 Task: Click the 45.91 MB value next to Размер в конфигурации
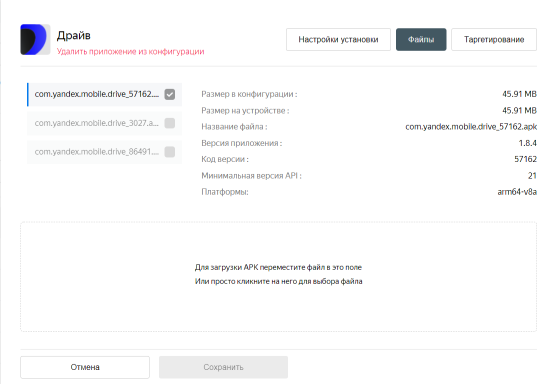(519, 94)
